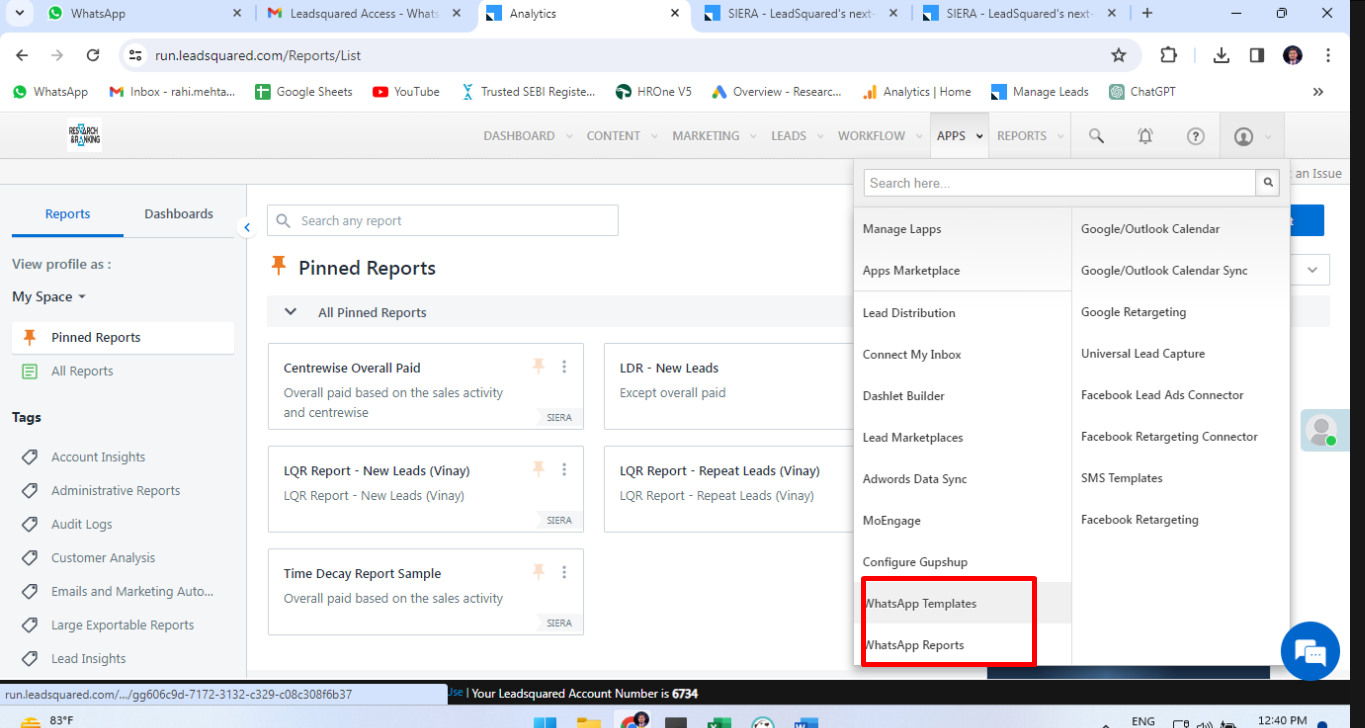Open the ChatGPT bookmark

point(1142,92)
